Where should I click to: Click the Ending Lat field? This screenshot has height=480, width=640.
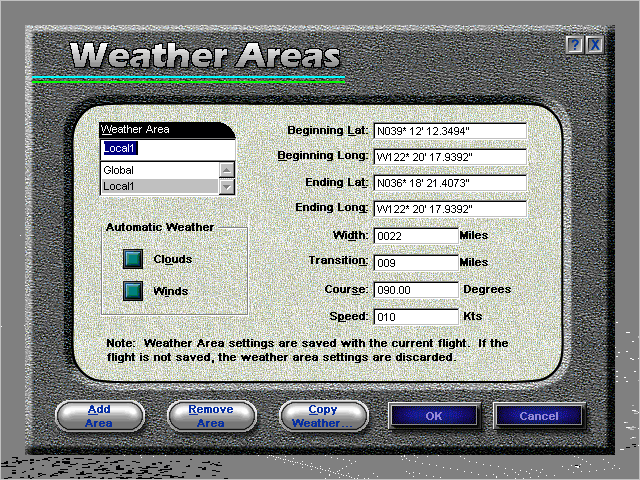pyautogui.click(x=450, y=183)
